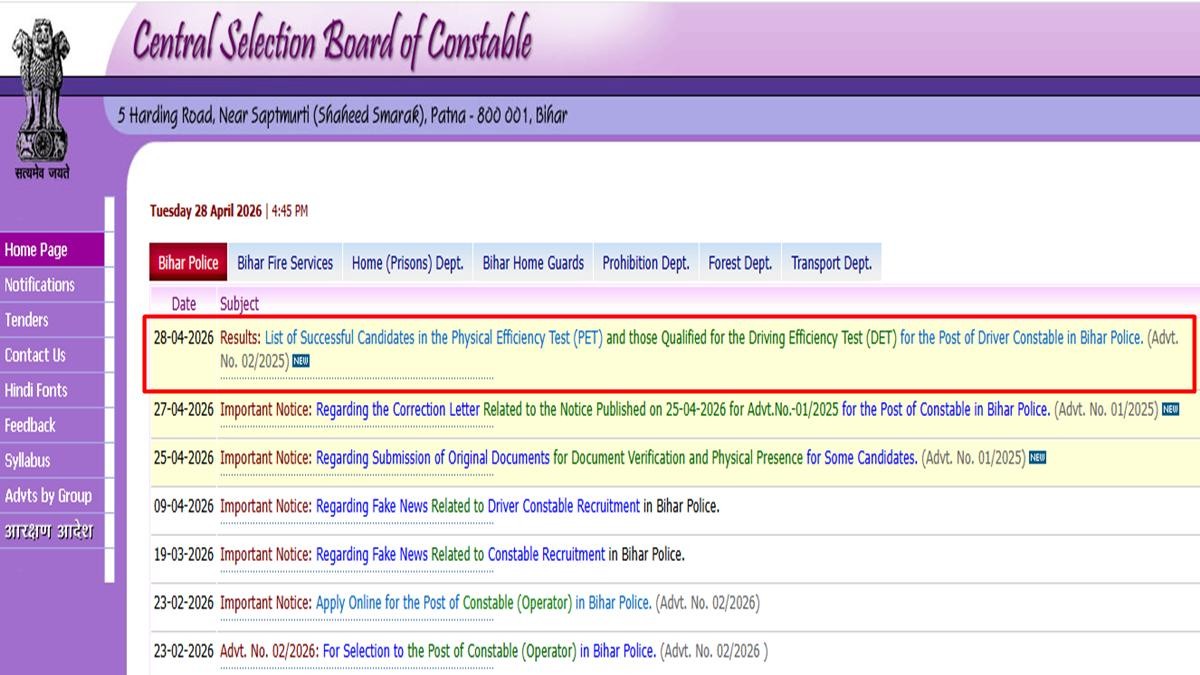The image size is (1200, 675).
Task: Switch to Prohibition Dept. tab
Action: coord(645,263)
